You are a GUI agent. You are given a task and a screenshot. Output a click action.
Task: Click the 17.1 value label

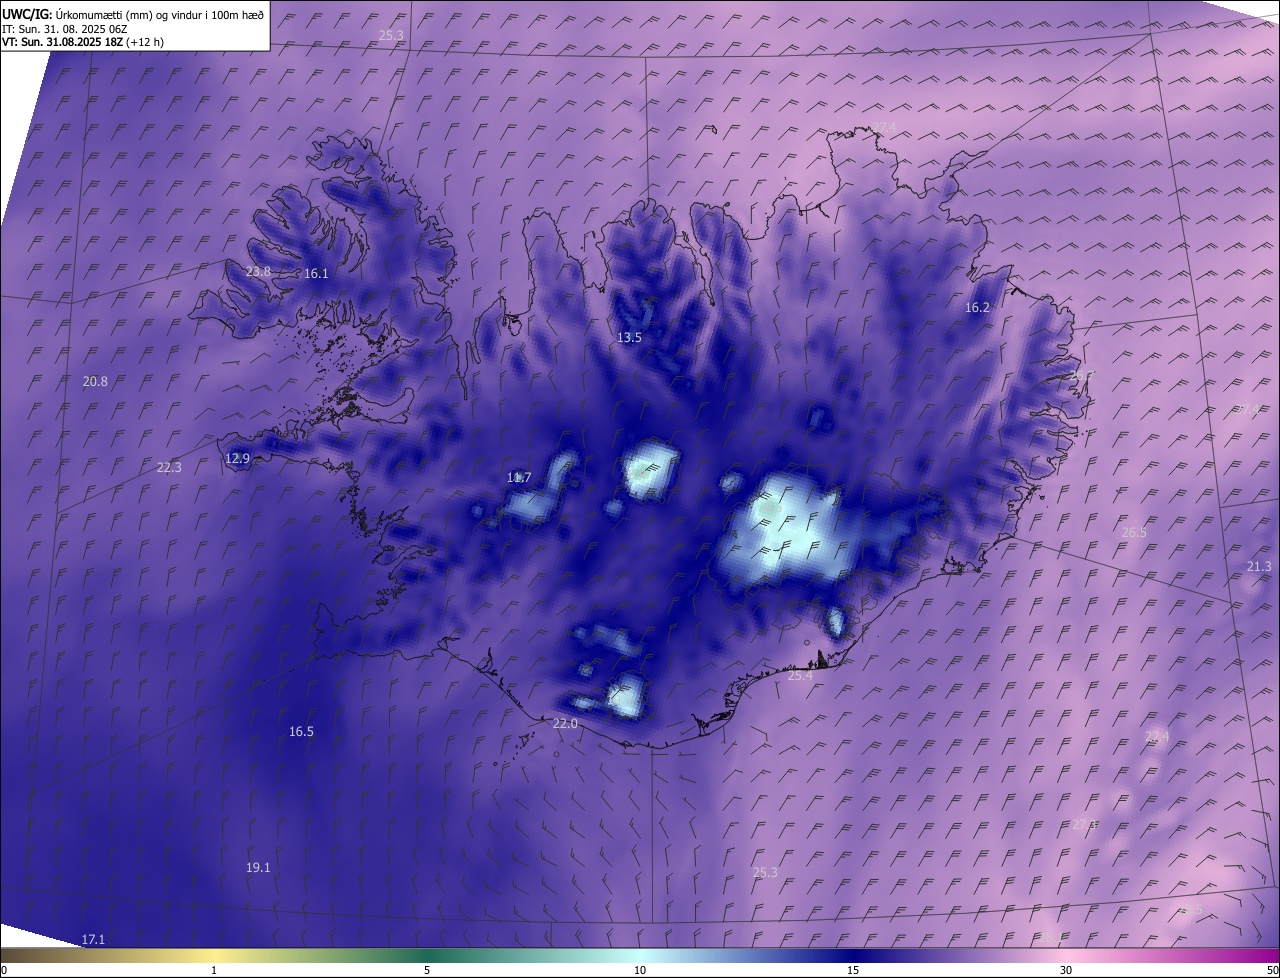click(x=93, y=939)
